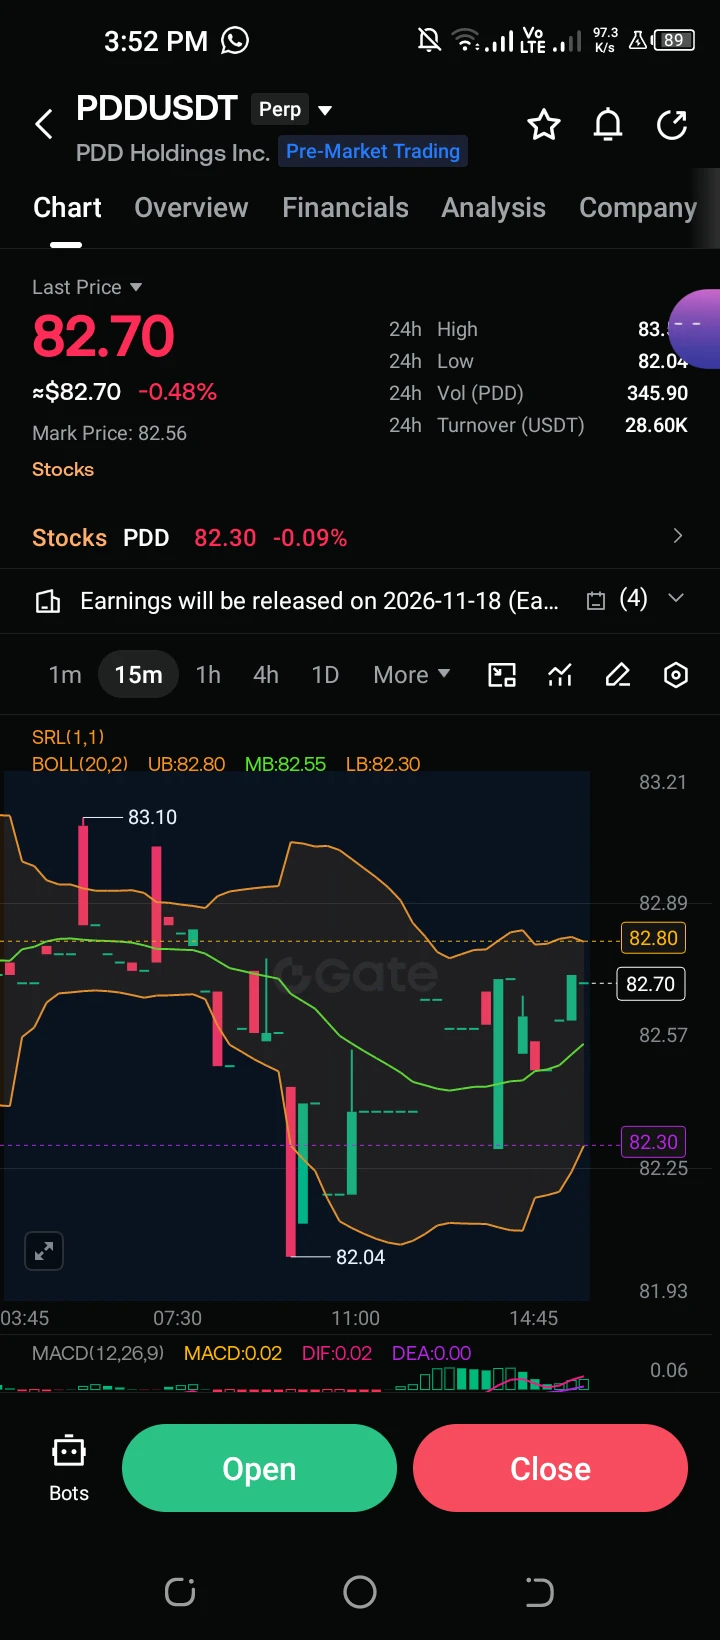720x1640 pixels.
Task: Tap the LB:82.30 Bollinger value
Action: 383,764
